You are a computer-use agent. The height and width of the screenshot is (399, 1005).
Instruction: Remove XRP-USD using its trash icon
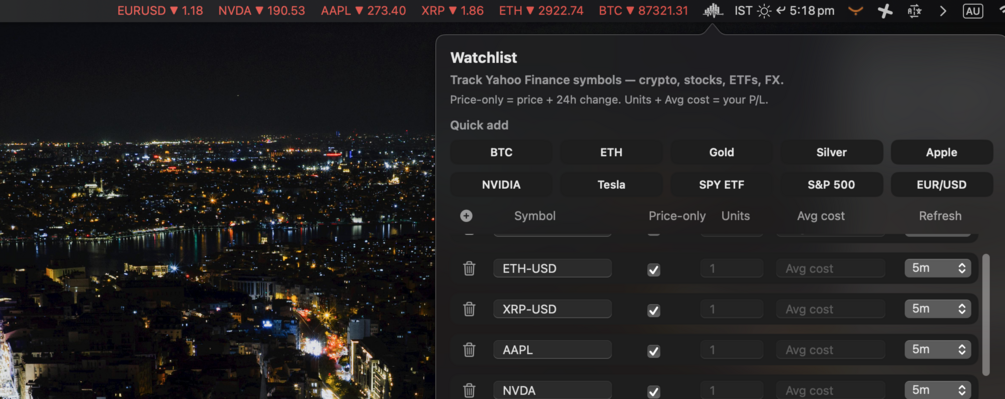point(469,309)
